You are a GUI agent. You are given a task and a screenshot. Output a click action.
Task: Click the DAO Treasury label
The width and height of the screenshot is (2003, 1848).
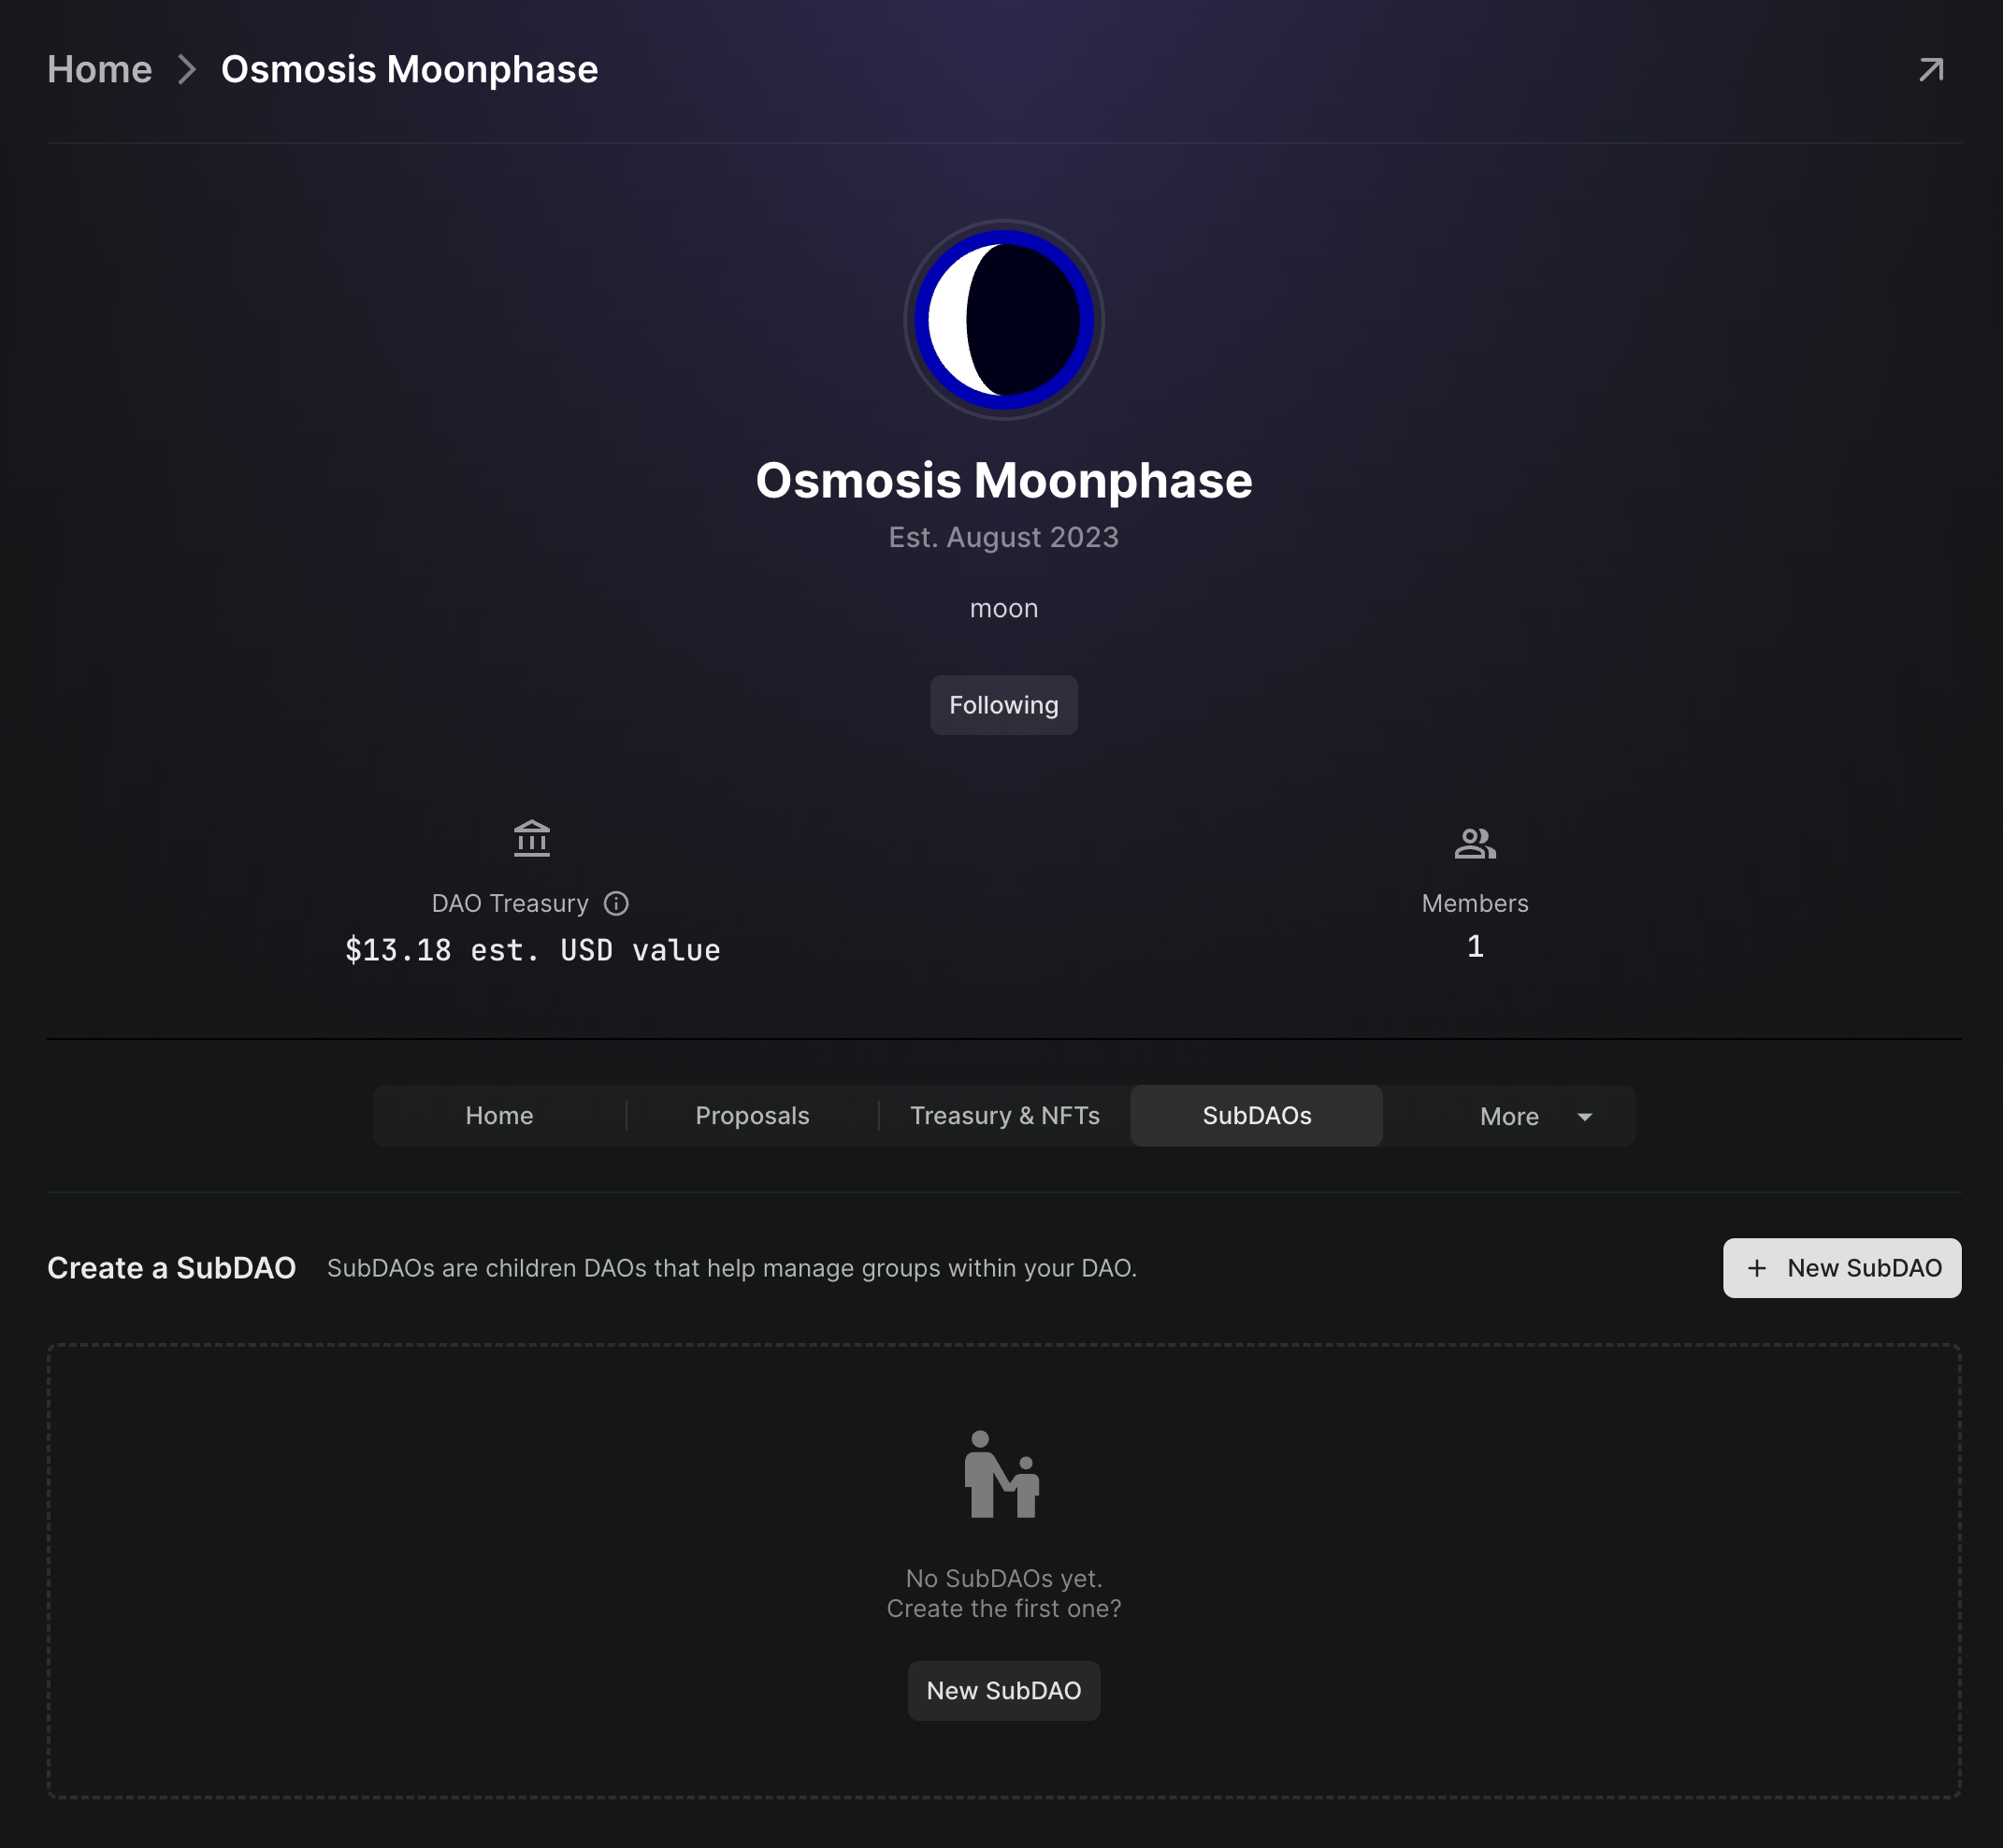click(510, 903)
